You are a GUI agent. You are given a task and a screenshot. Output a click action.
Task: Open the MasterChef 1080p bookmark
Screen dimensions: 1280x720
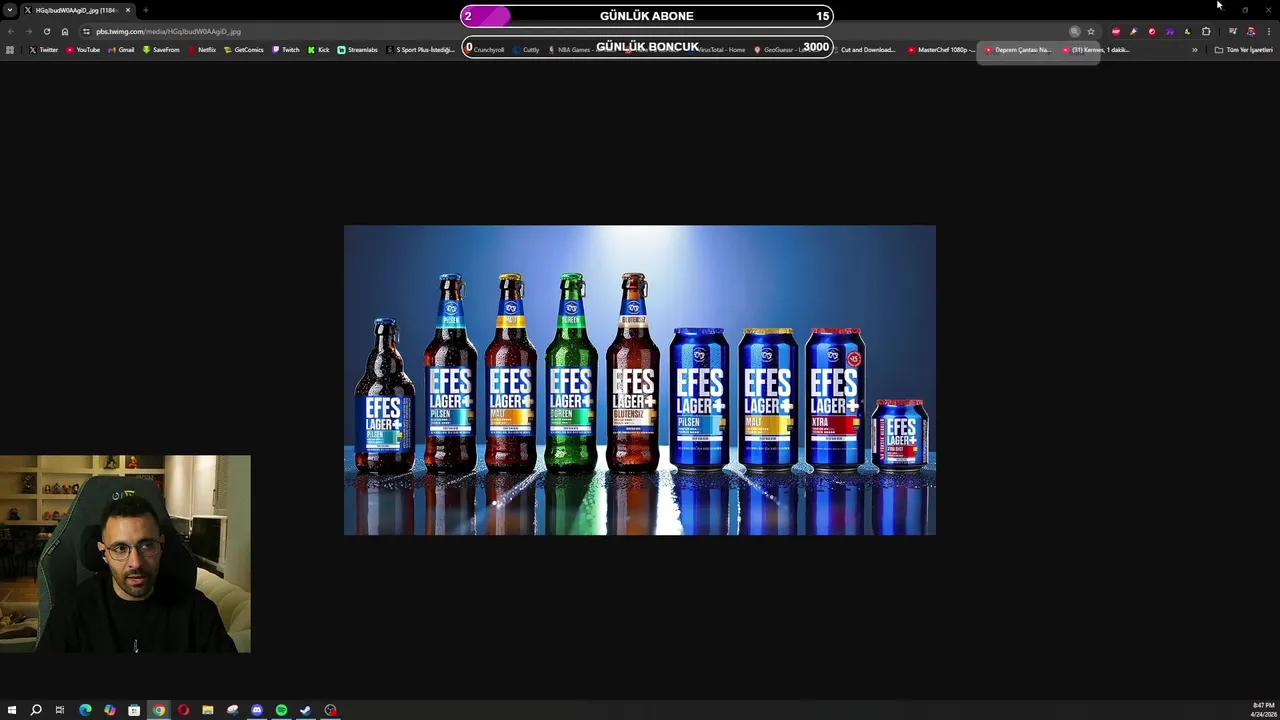coord(942,50)
